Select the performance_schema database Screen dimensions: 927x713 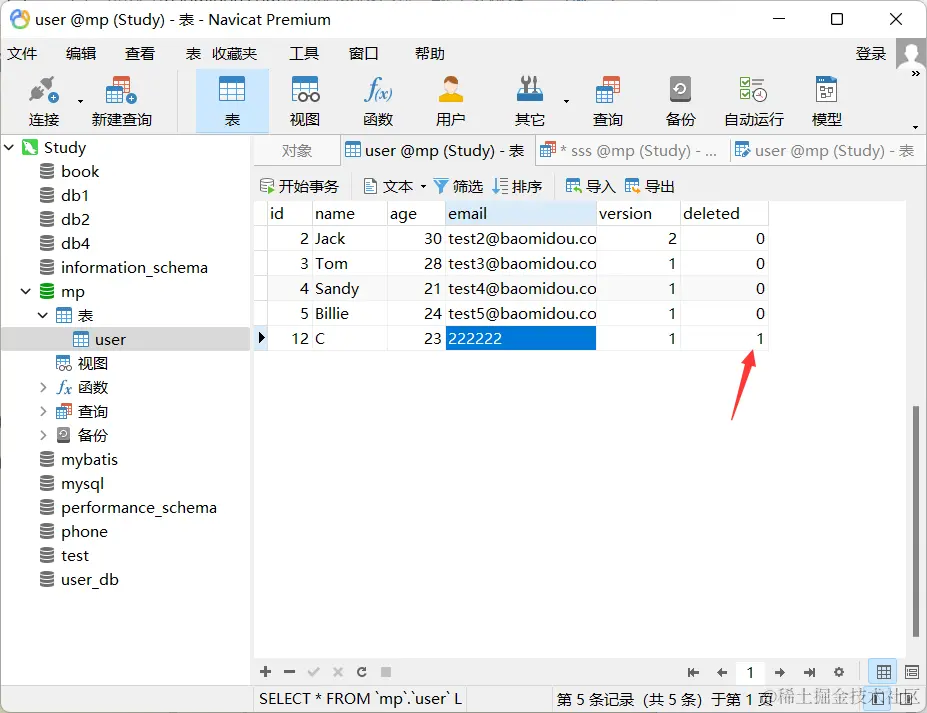coord(138,507)
